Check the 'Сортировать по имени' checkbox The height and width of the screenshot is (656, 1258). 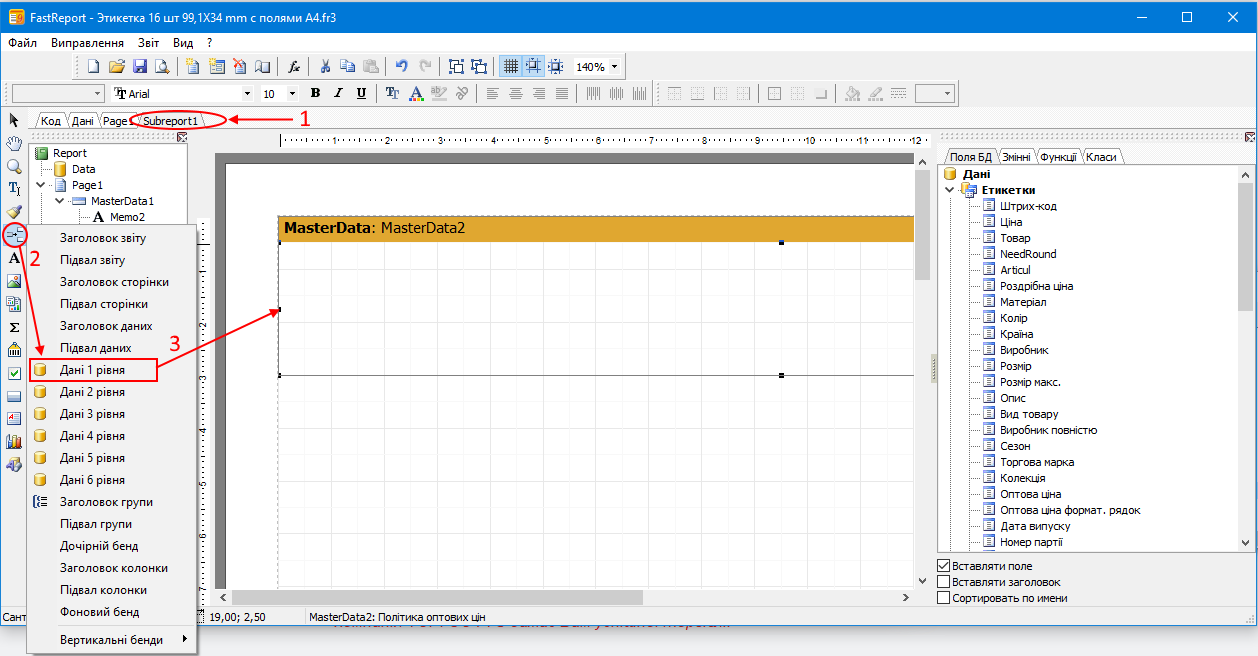tap(943, 598)
